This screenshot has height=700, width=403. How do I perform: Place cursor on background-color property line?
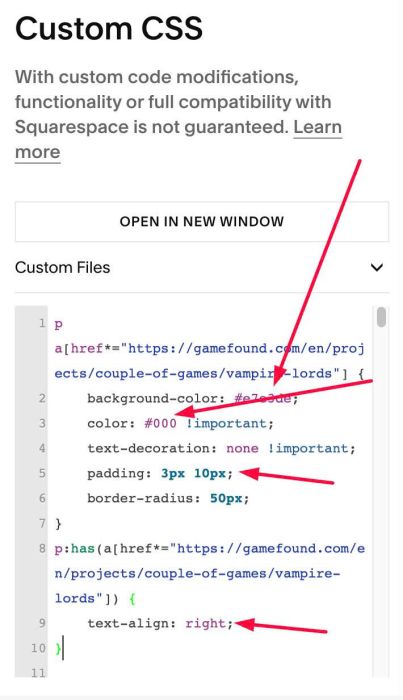192,398
